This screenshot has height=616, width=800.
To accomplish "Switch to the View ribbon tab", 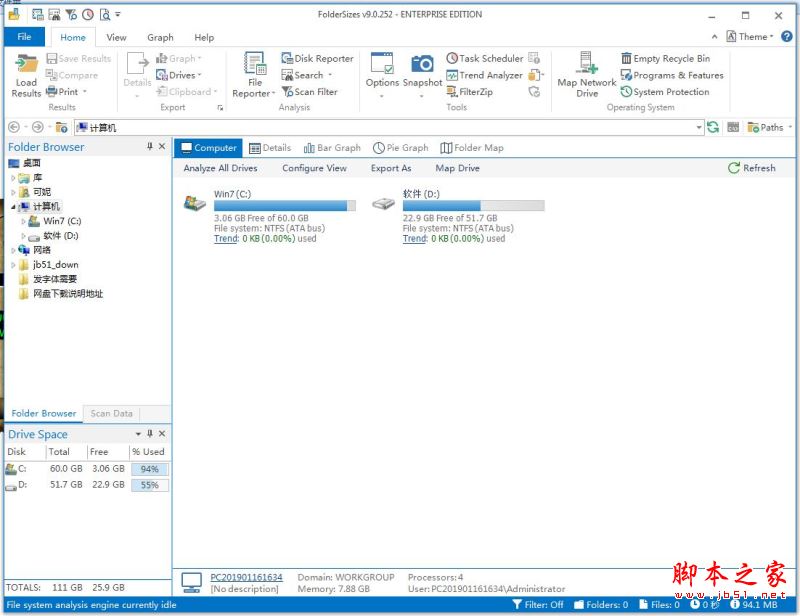I will tap(116, 37).
